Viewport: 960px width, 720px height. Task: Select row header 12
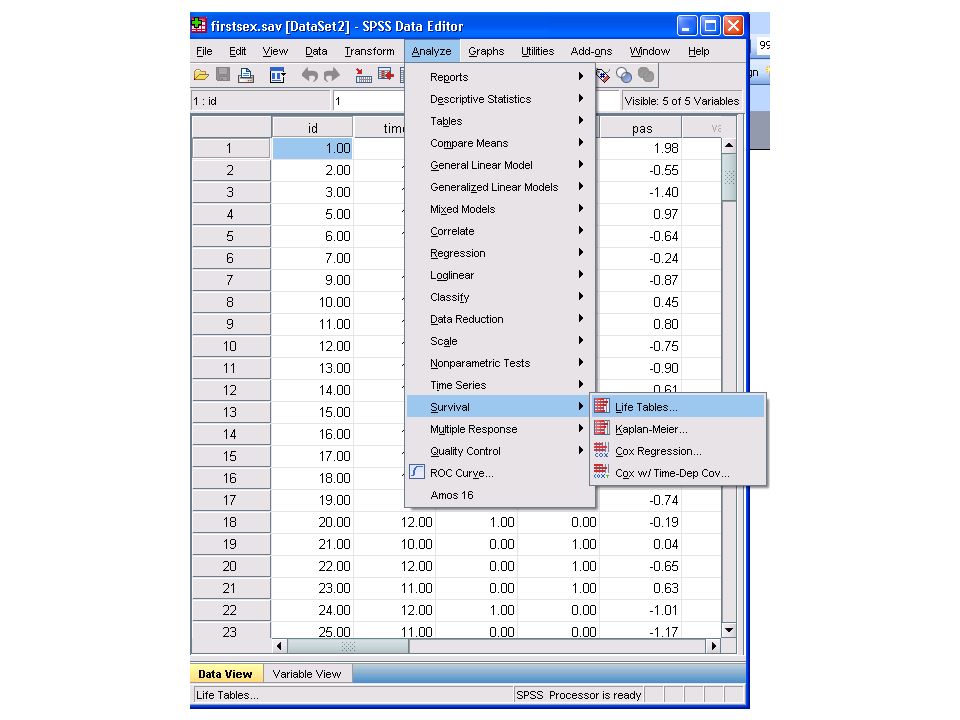click(231, 390)
